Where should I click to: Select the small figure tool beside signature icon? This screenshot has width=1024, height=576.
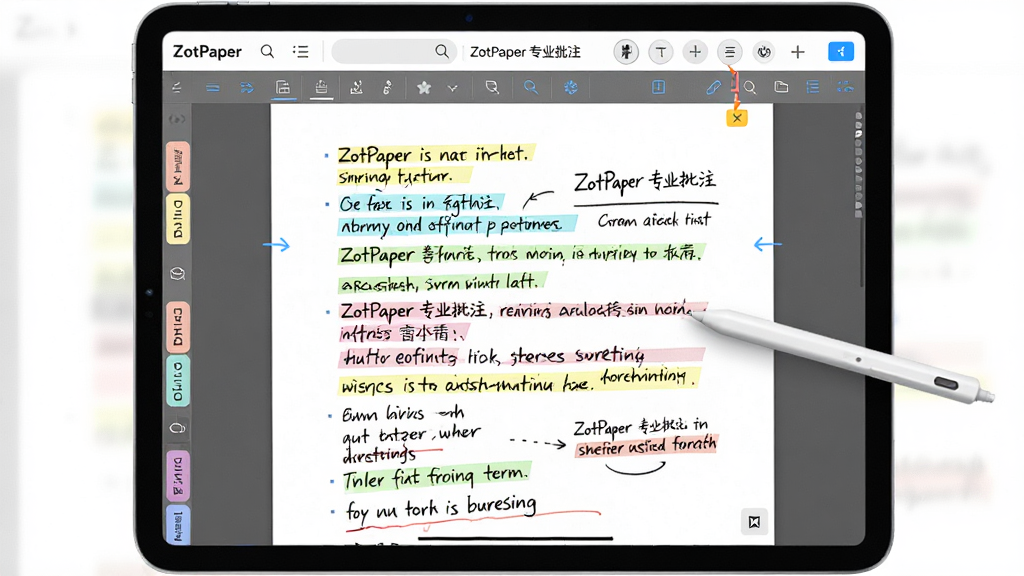387,88
